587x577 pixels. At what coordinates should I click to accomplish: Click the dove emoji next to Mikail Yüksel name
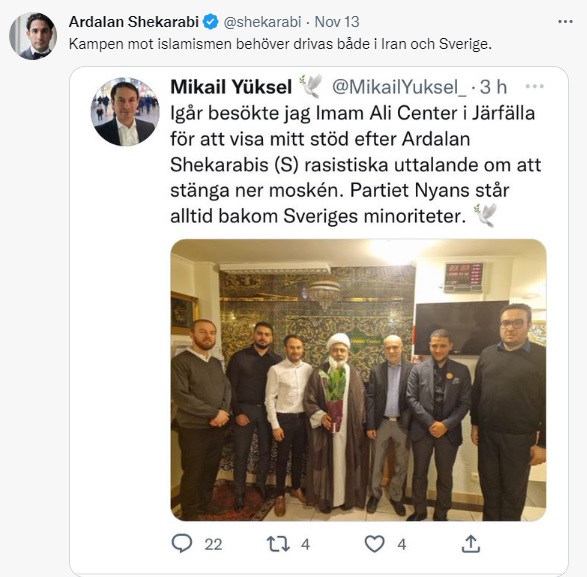tap(310, 86)
